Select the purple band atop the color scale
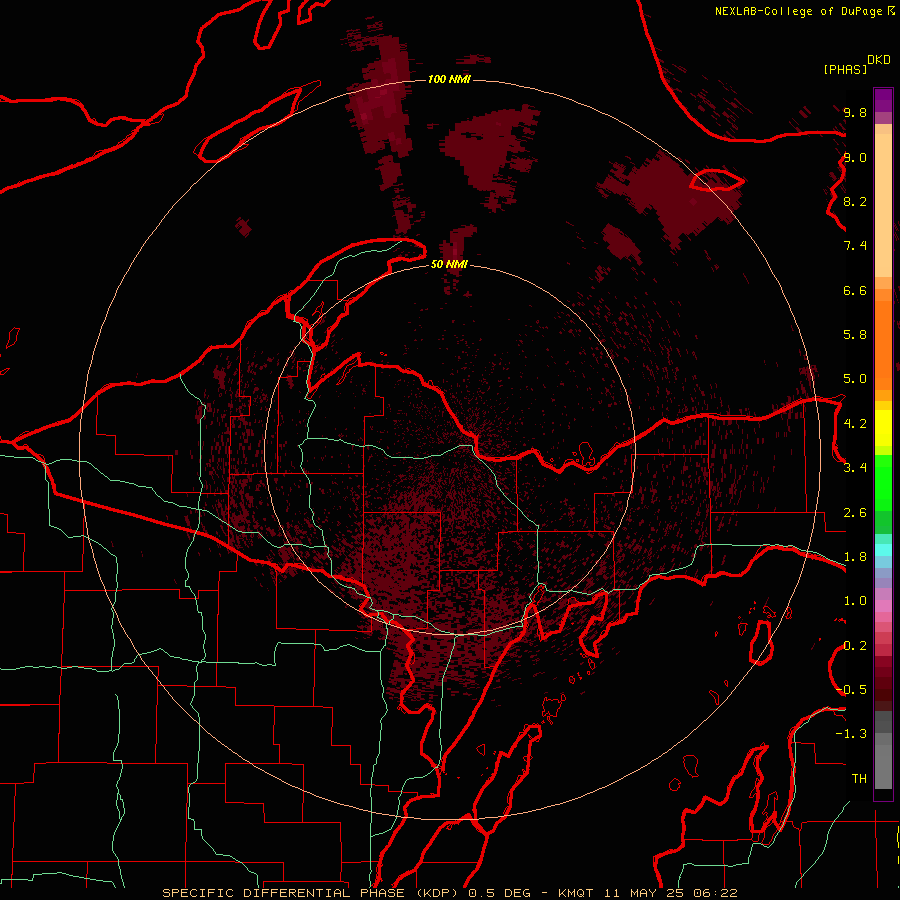Screen dimensions: 900x900 point(883,101)
